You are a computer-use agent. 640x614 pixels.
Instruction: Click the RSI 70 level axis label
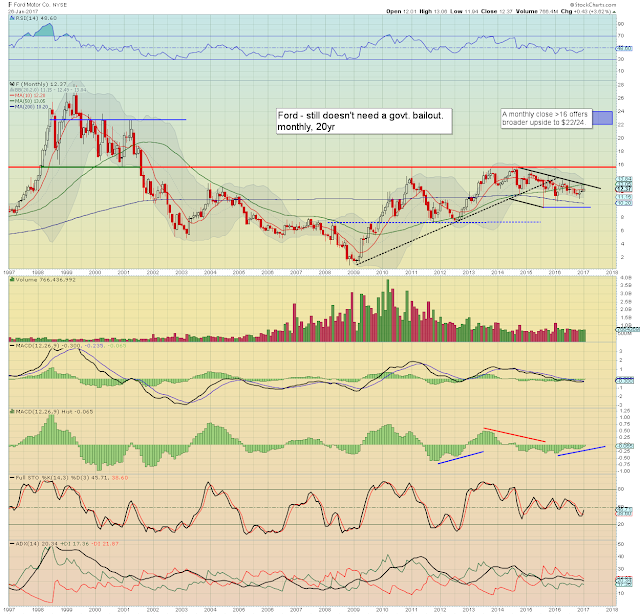pyautogui.click(x=621, y=36)
